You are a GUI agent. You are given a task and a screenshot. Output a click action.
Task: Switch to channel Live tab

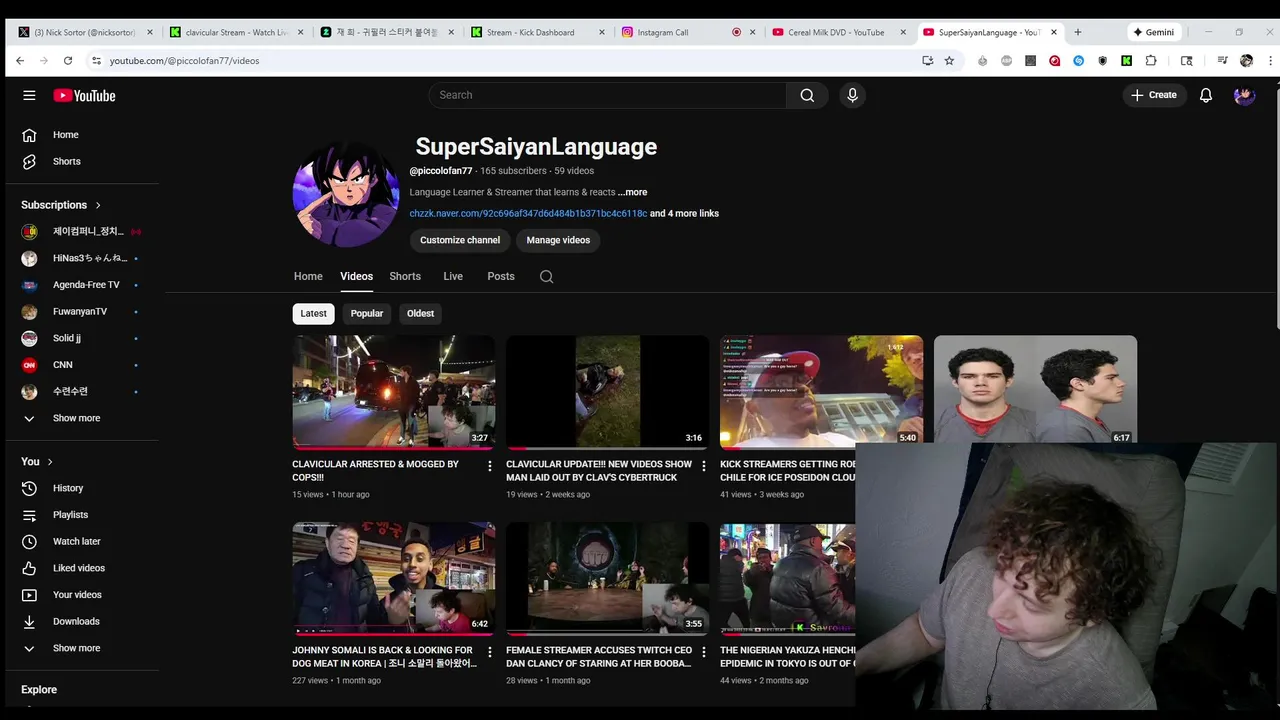click(453, 277)
